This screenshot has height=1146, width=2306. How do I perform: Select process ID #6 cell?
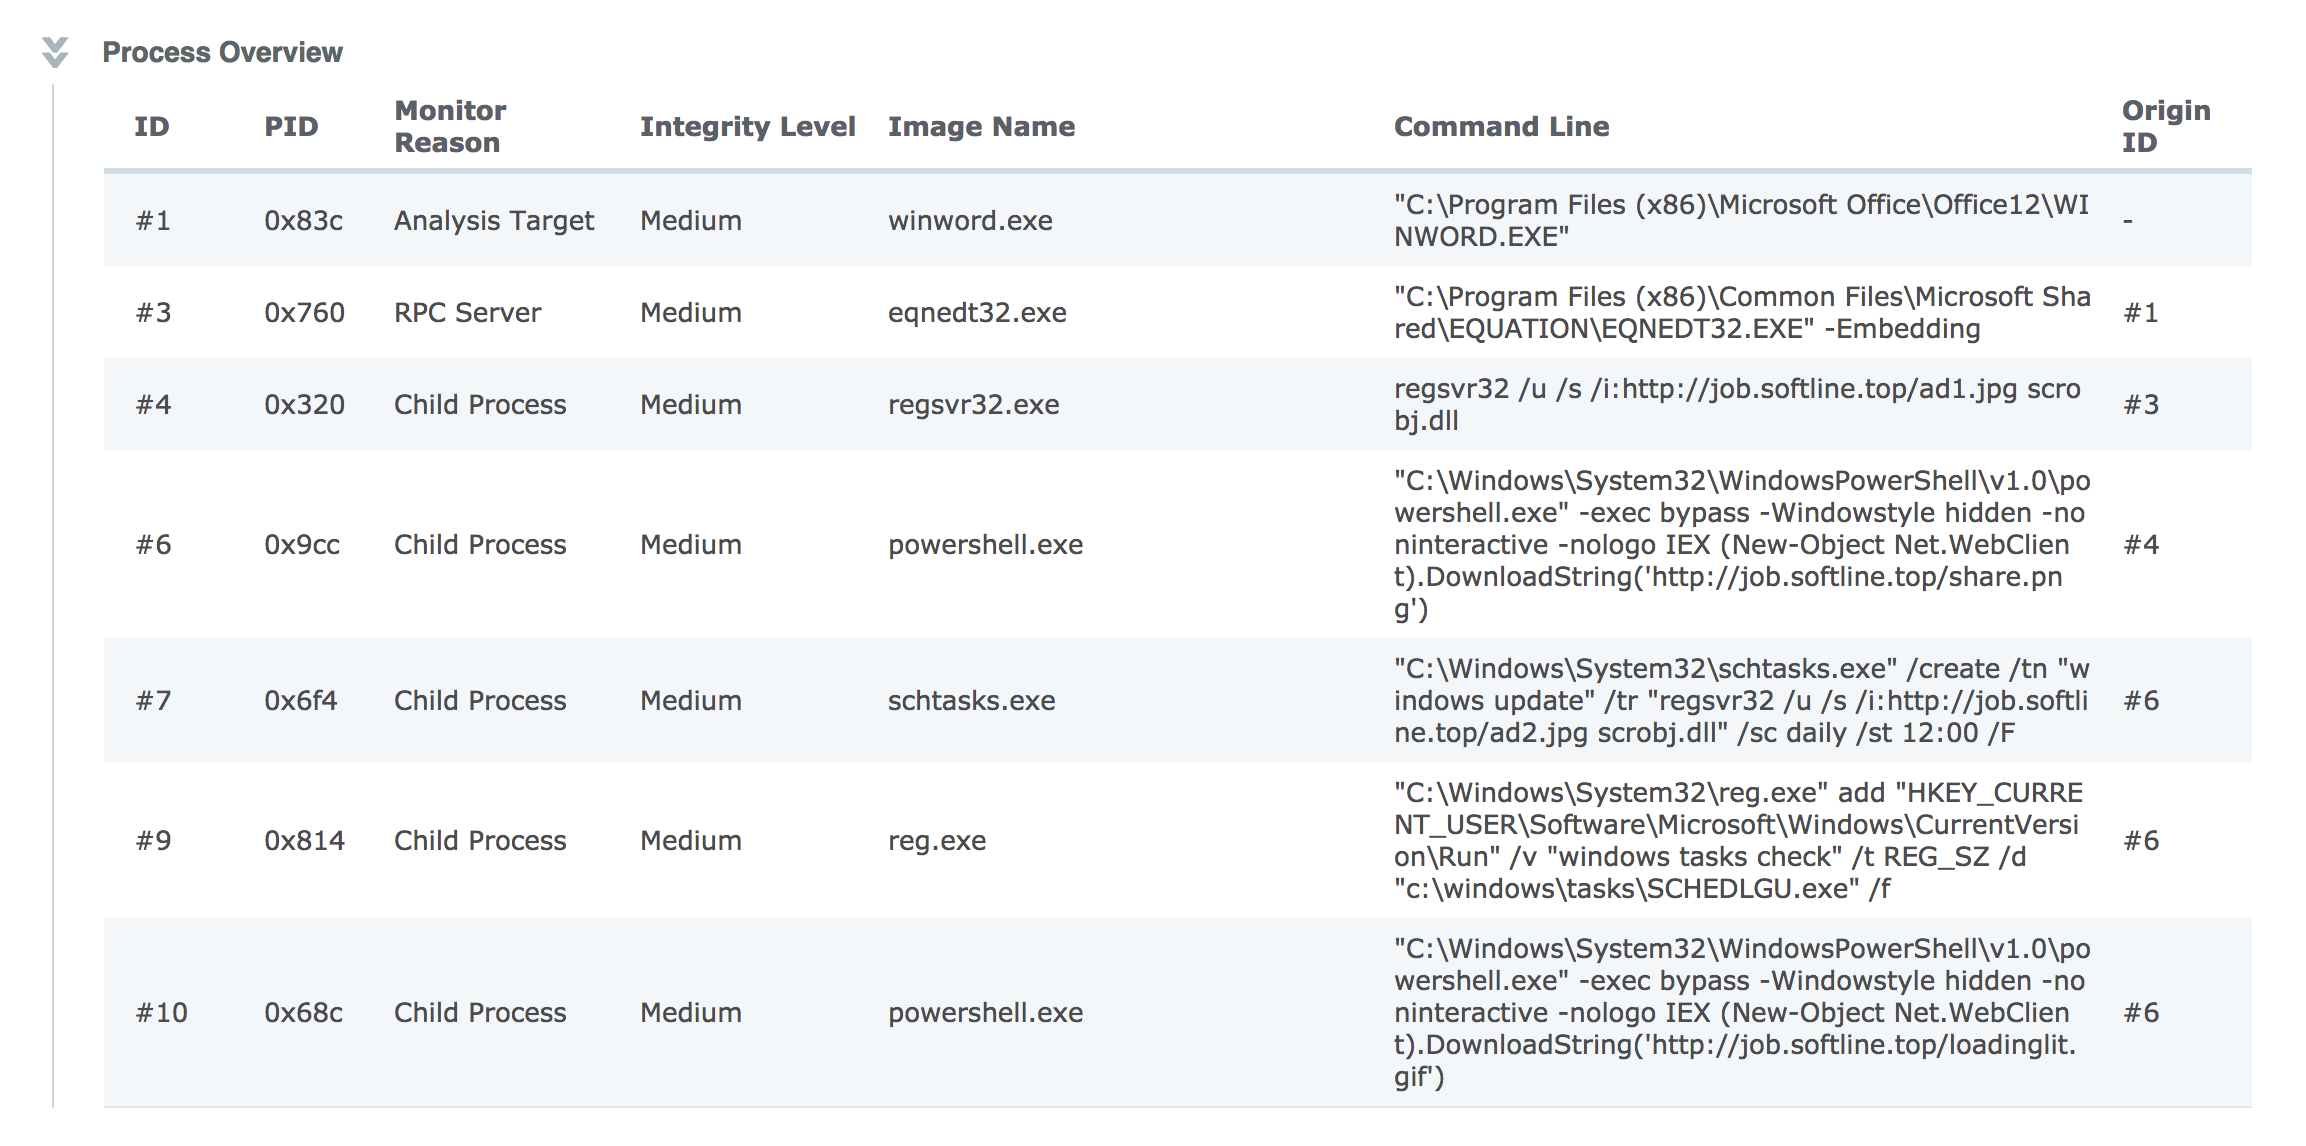[x=153, y=544]
